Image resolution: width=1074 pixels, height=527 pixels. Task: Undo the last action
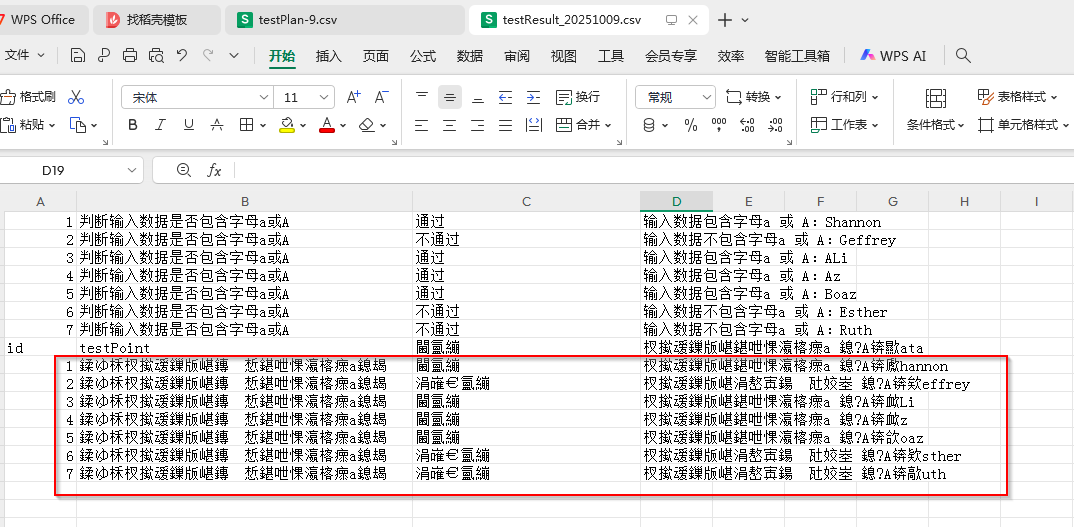182,56
